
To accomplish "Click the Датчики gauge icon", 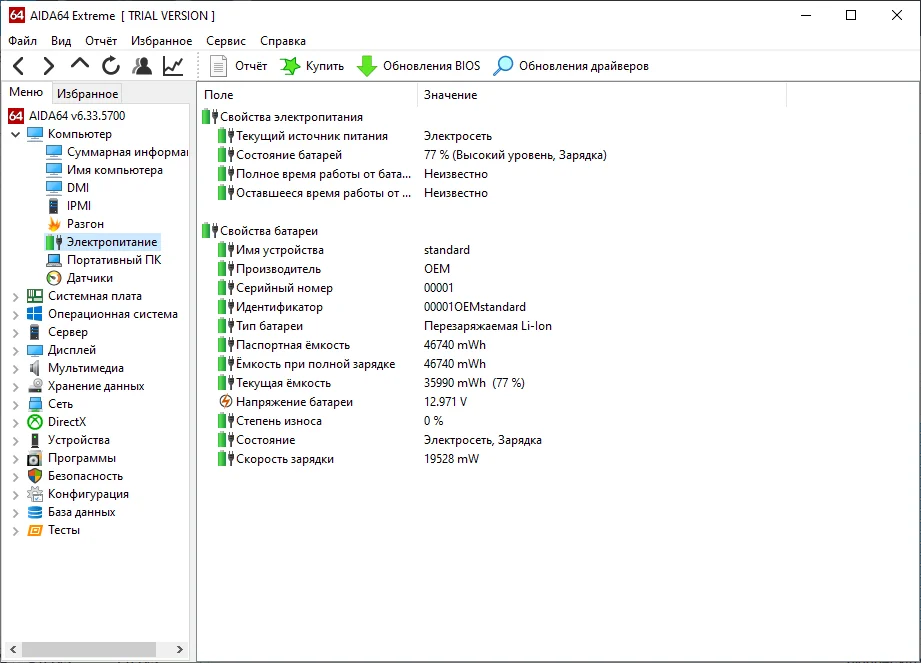I will (54, 278).
